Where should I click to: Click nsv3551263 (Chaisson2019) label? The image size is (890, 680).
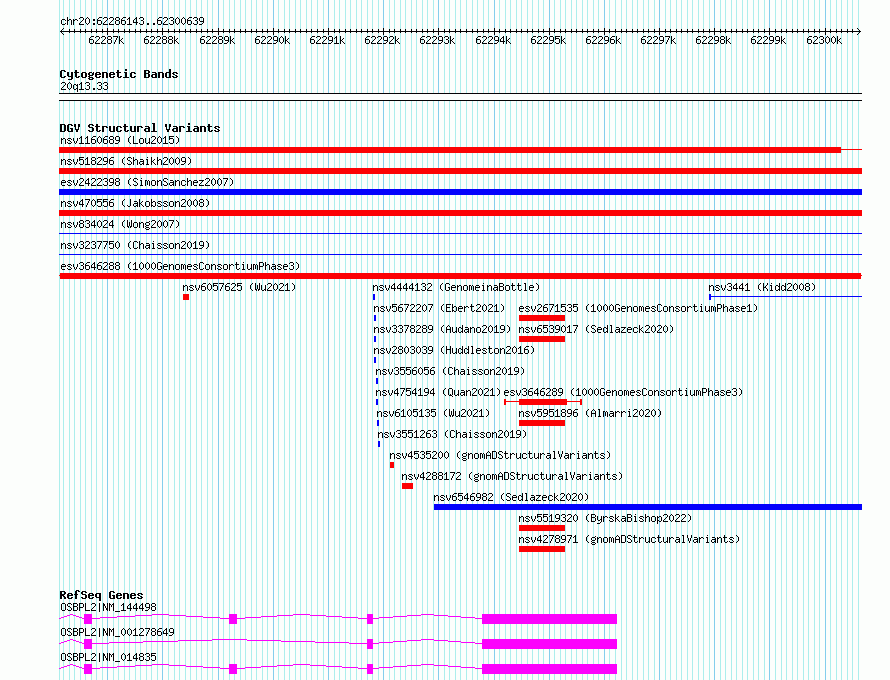[452, 434]
